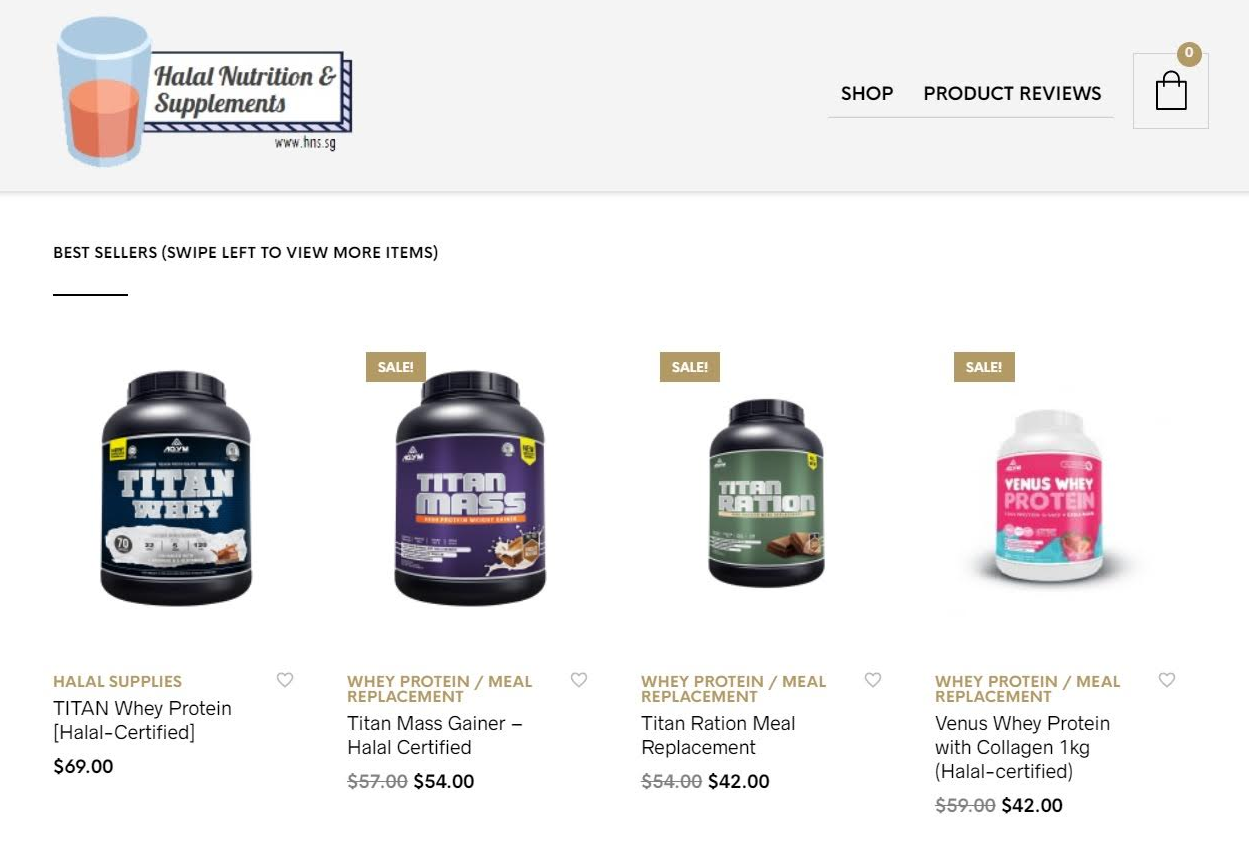Open the SHOP menu
Screen dimensions: 1249x862
[x=867, y=93]
